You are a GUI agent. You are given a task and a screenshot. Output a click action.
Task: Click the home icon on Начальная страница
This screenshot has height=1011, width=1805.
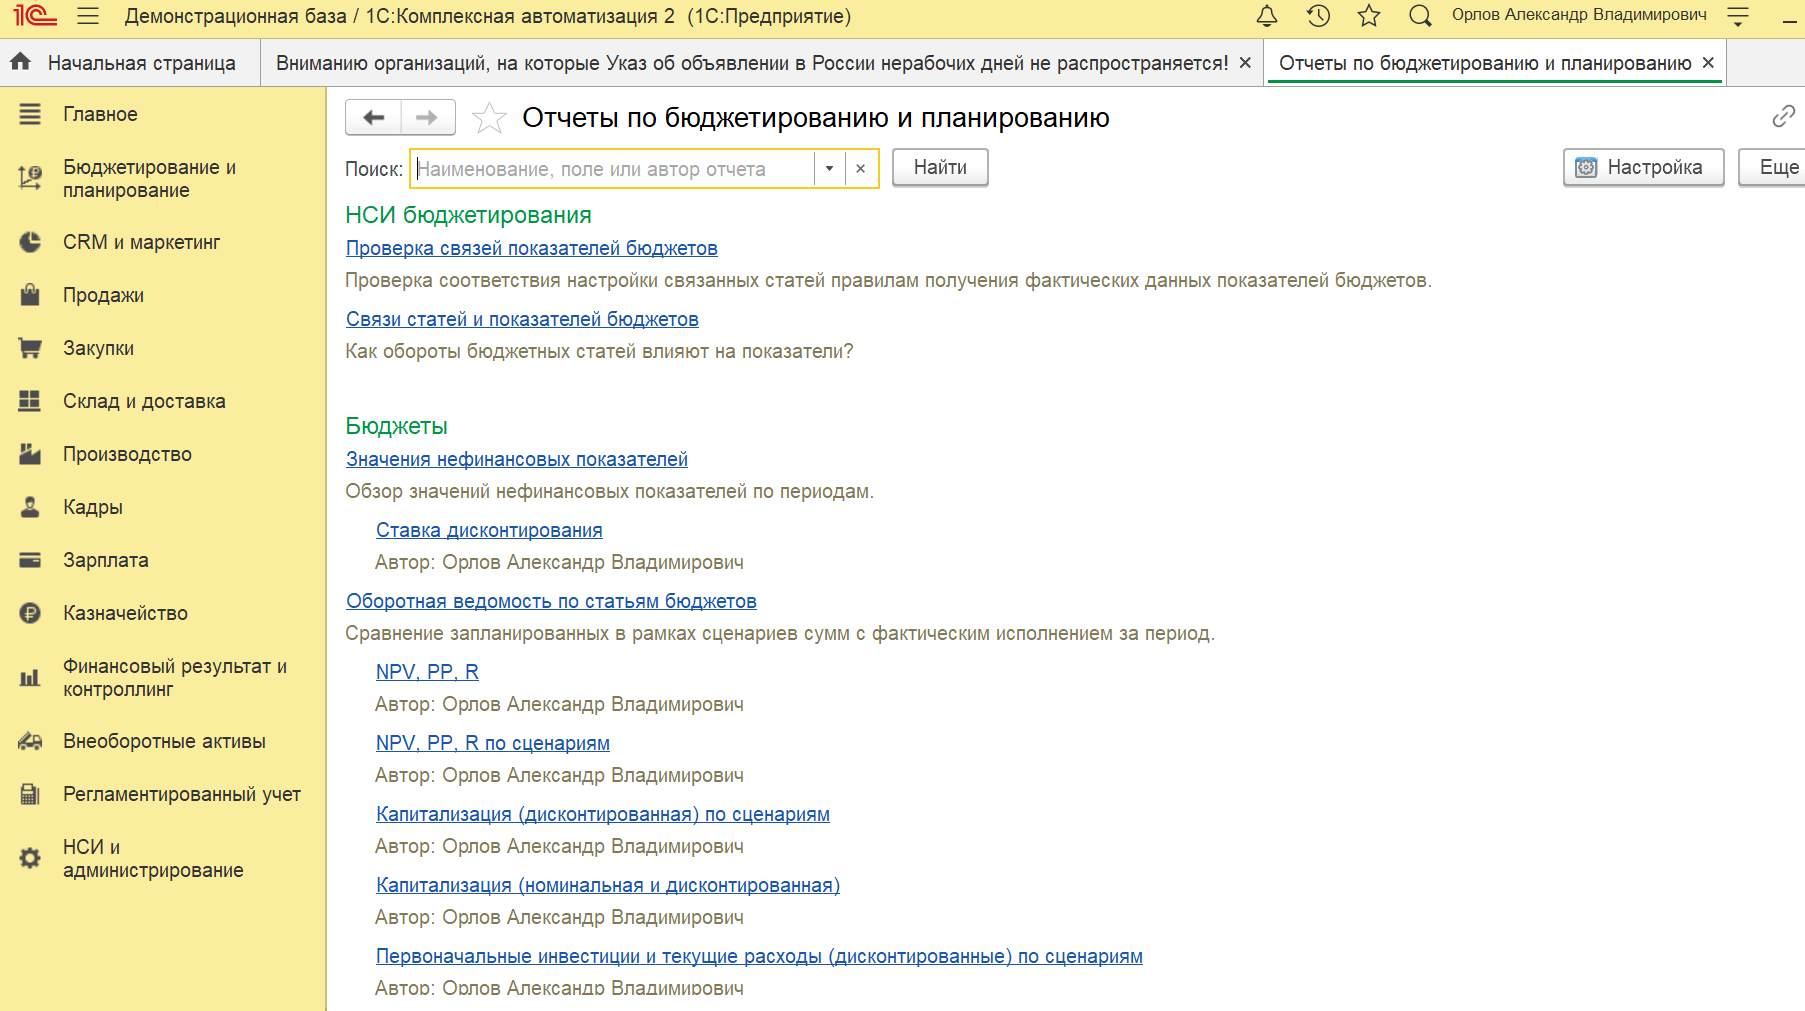(x=20, y=62)
